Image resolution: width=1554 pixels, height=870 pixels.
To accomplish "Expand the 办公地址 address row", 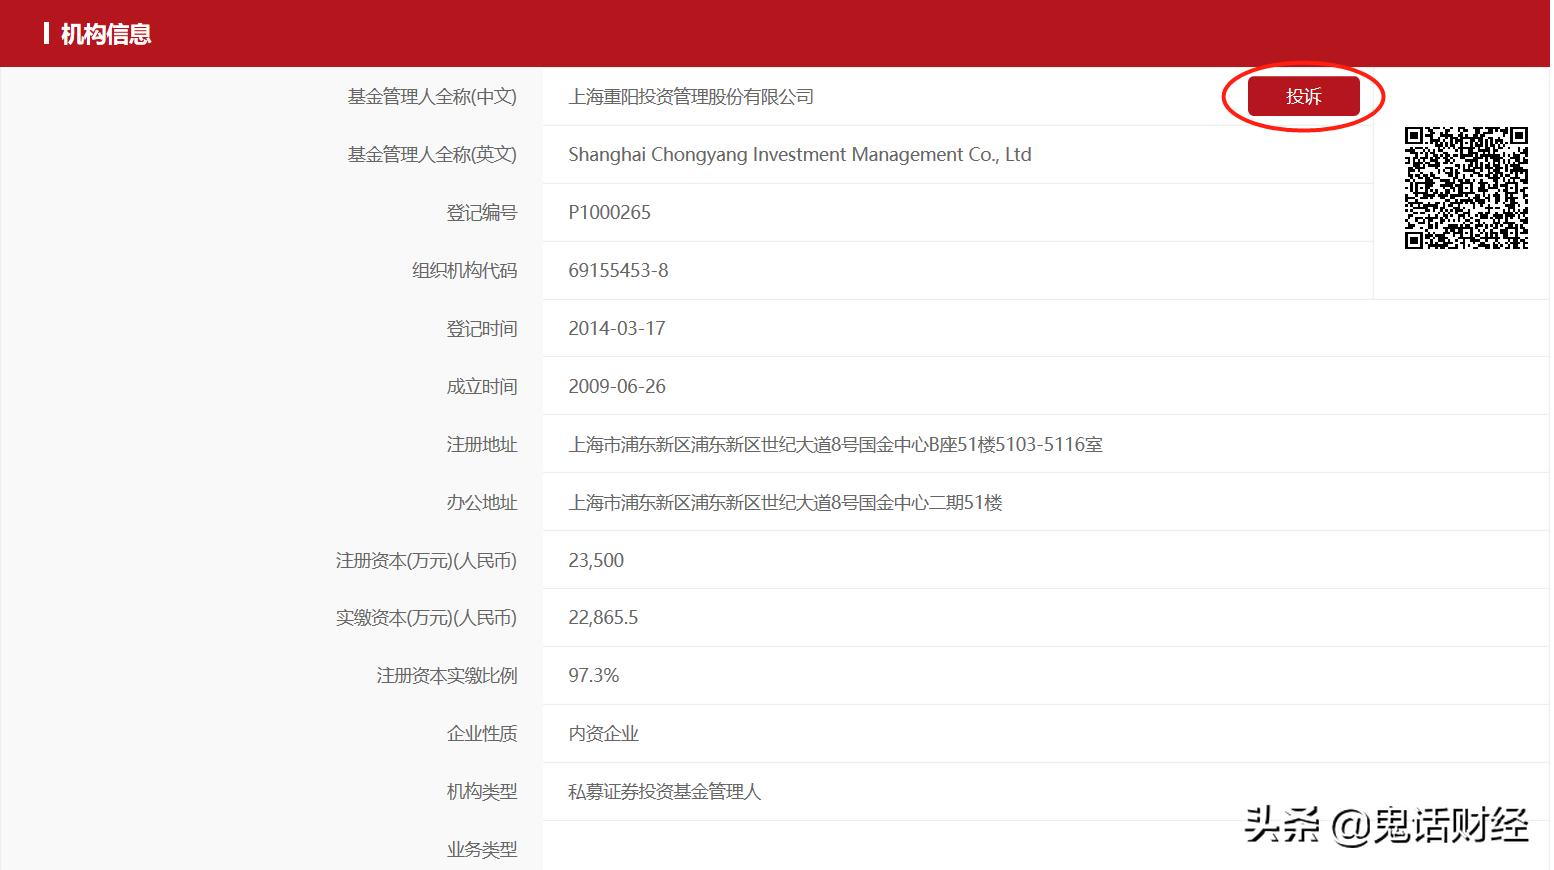I will 784,502.
